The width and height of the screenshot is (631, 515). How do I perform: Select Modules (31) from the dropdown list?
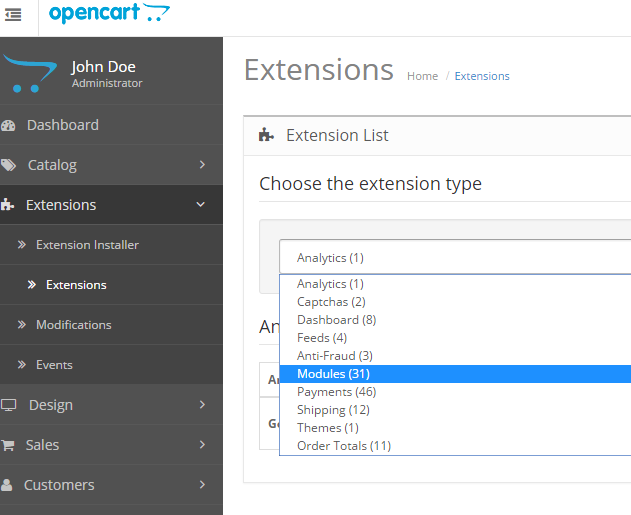click(x=333, y=374)
